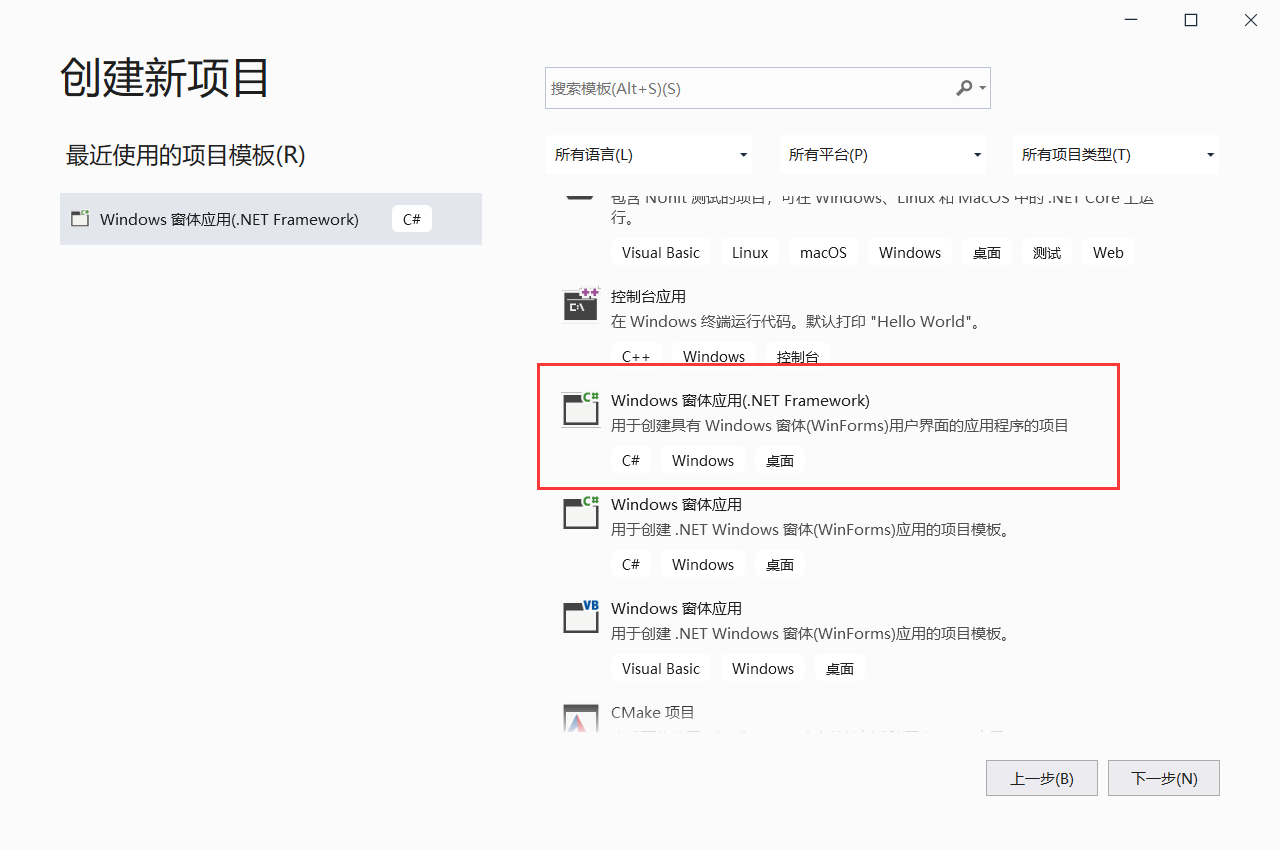Filter by the Linux tag
Viewport: 1280px width, 850px height.
point(749,252)
